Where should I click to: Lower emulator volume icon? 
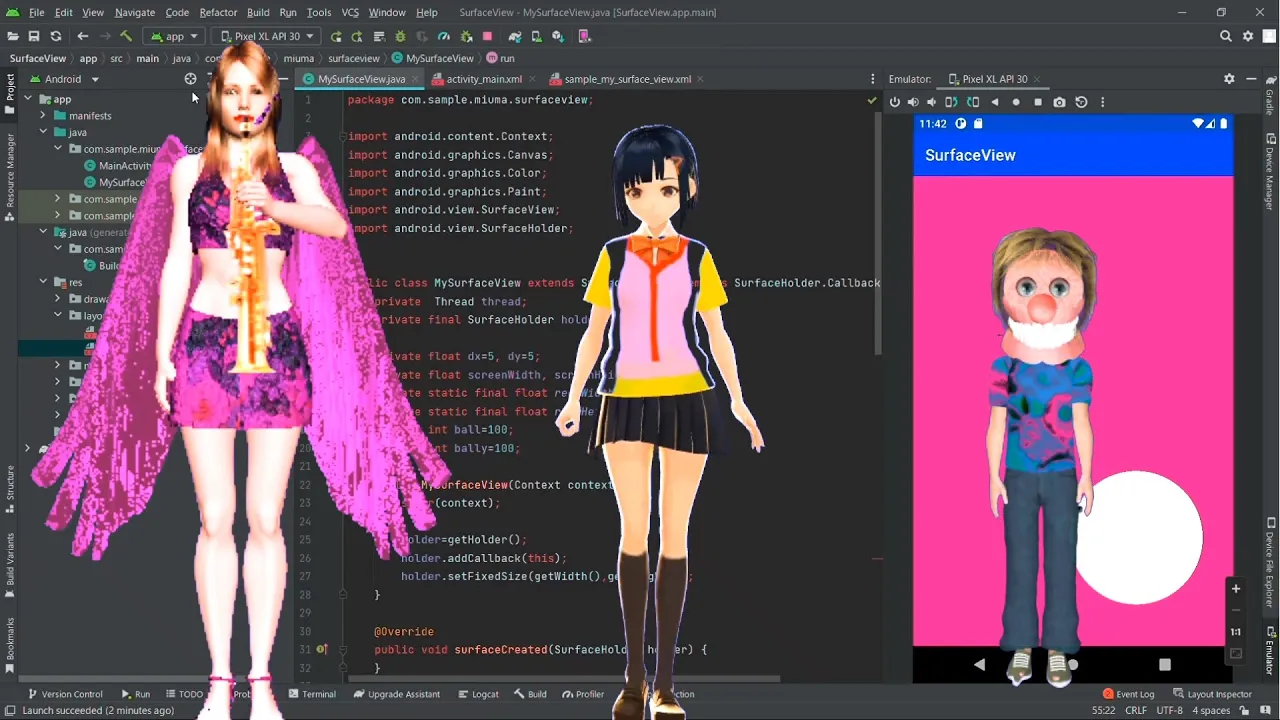click(x=932, y=102)
